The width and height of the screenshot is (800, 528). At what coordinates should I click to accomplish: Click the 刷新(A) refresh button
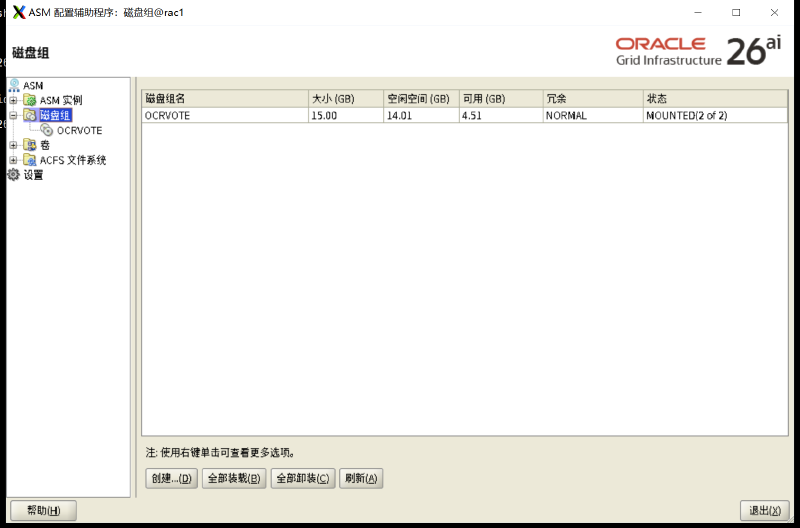tap(361, 479)
